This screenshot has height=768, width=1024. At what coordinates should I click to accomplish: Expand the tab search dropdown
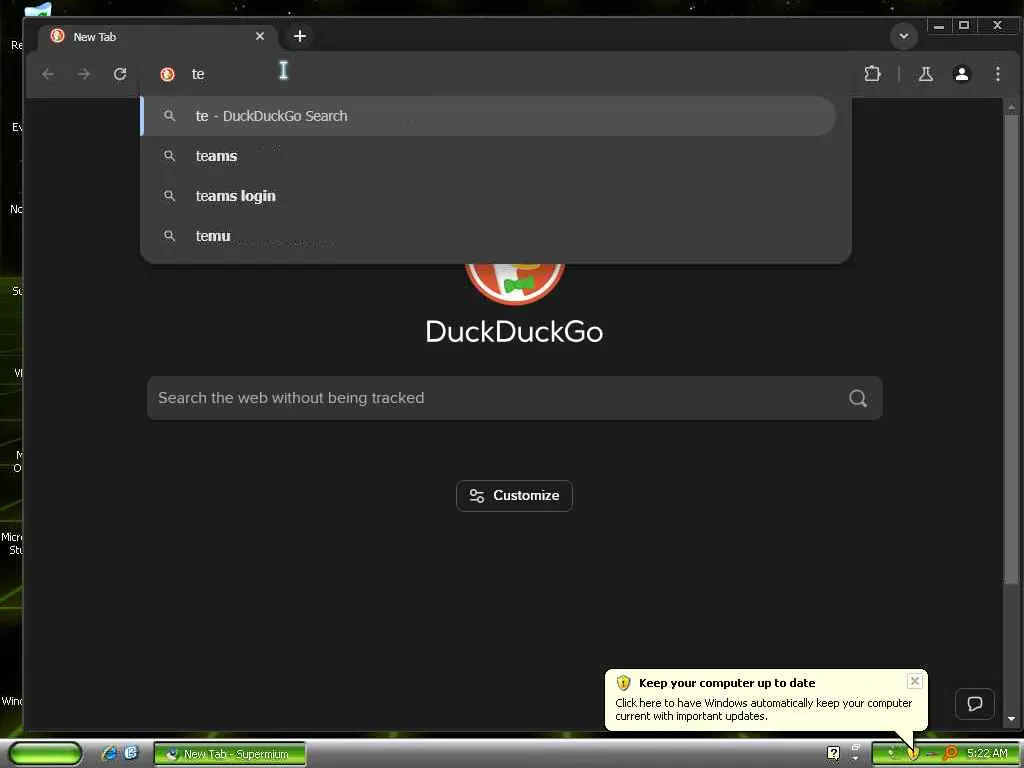pyautogui.click(x=904, y=36)
